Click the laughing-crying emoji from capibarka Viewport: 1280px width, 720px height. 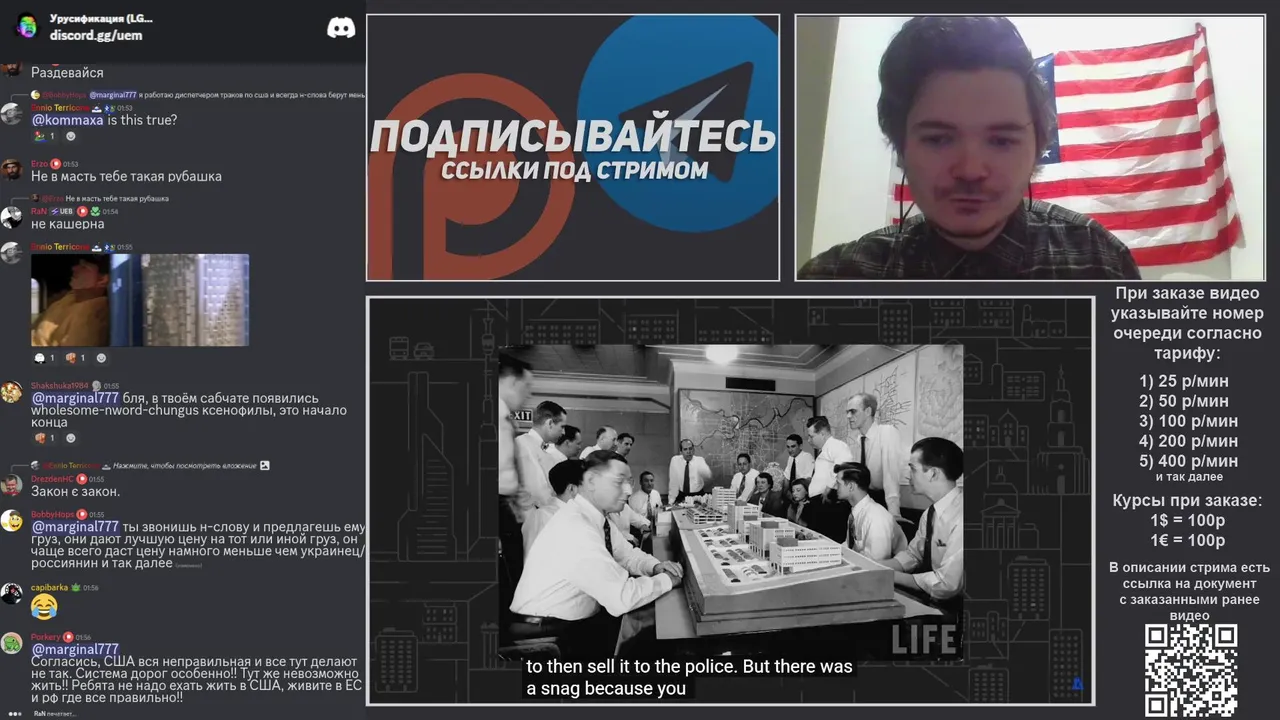44,608
